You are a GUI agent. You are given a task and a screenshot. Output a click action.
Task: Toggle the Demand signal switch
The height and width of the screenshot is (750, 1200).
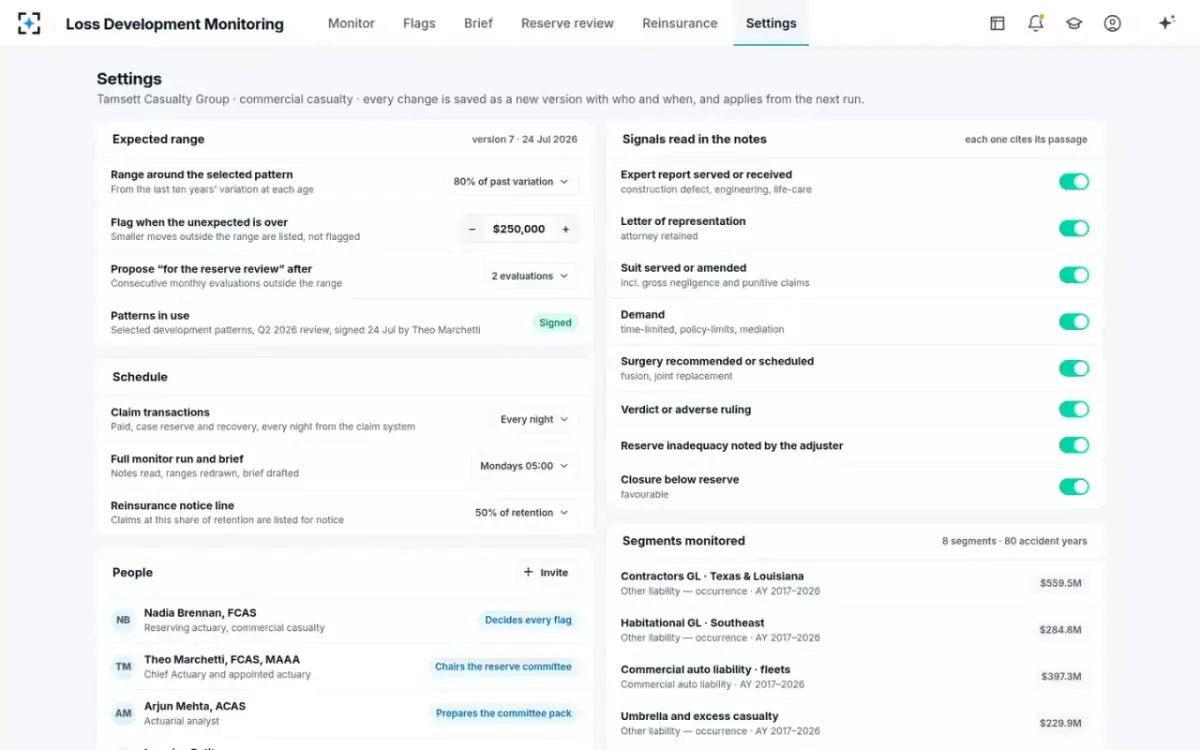coord(1074,322)
